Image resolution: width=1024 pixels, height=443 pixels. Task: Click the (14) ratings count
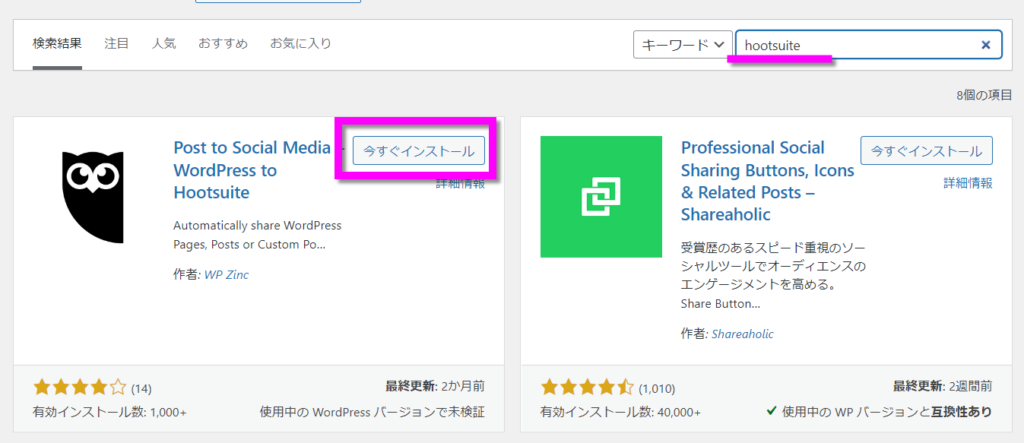pyautogui.click(x=141, y=389)
